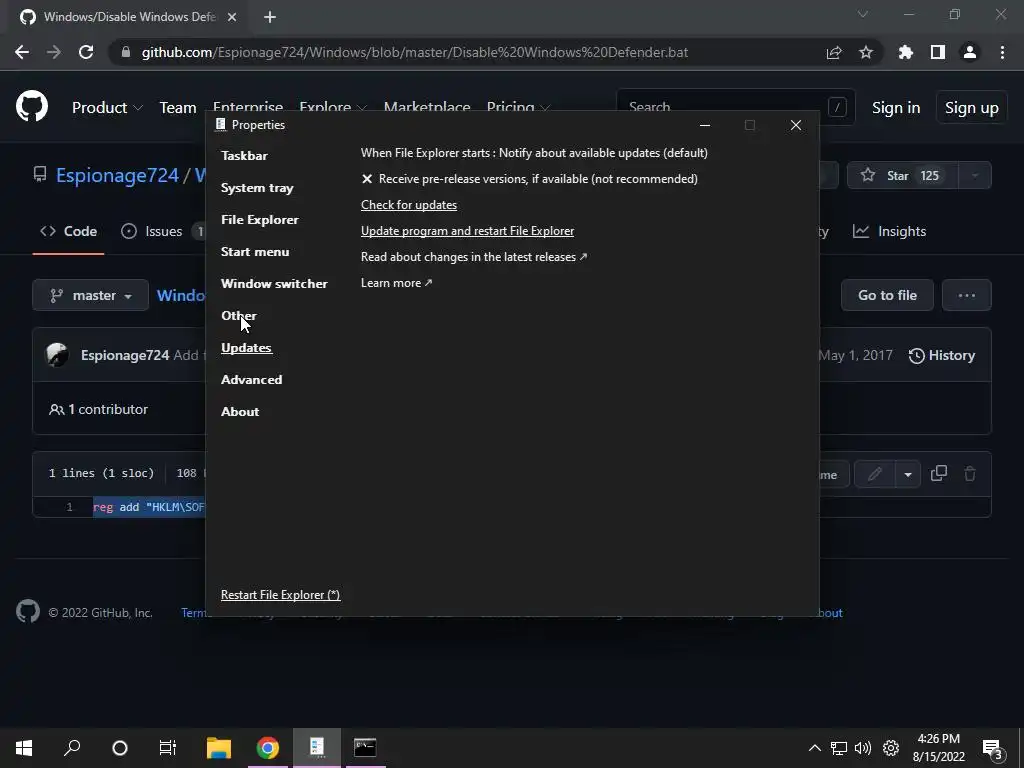Open Chrome profile icon

click(970, 52)
